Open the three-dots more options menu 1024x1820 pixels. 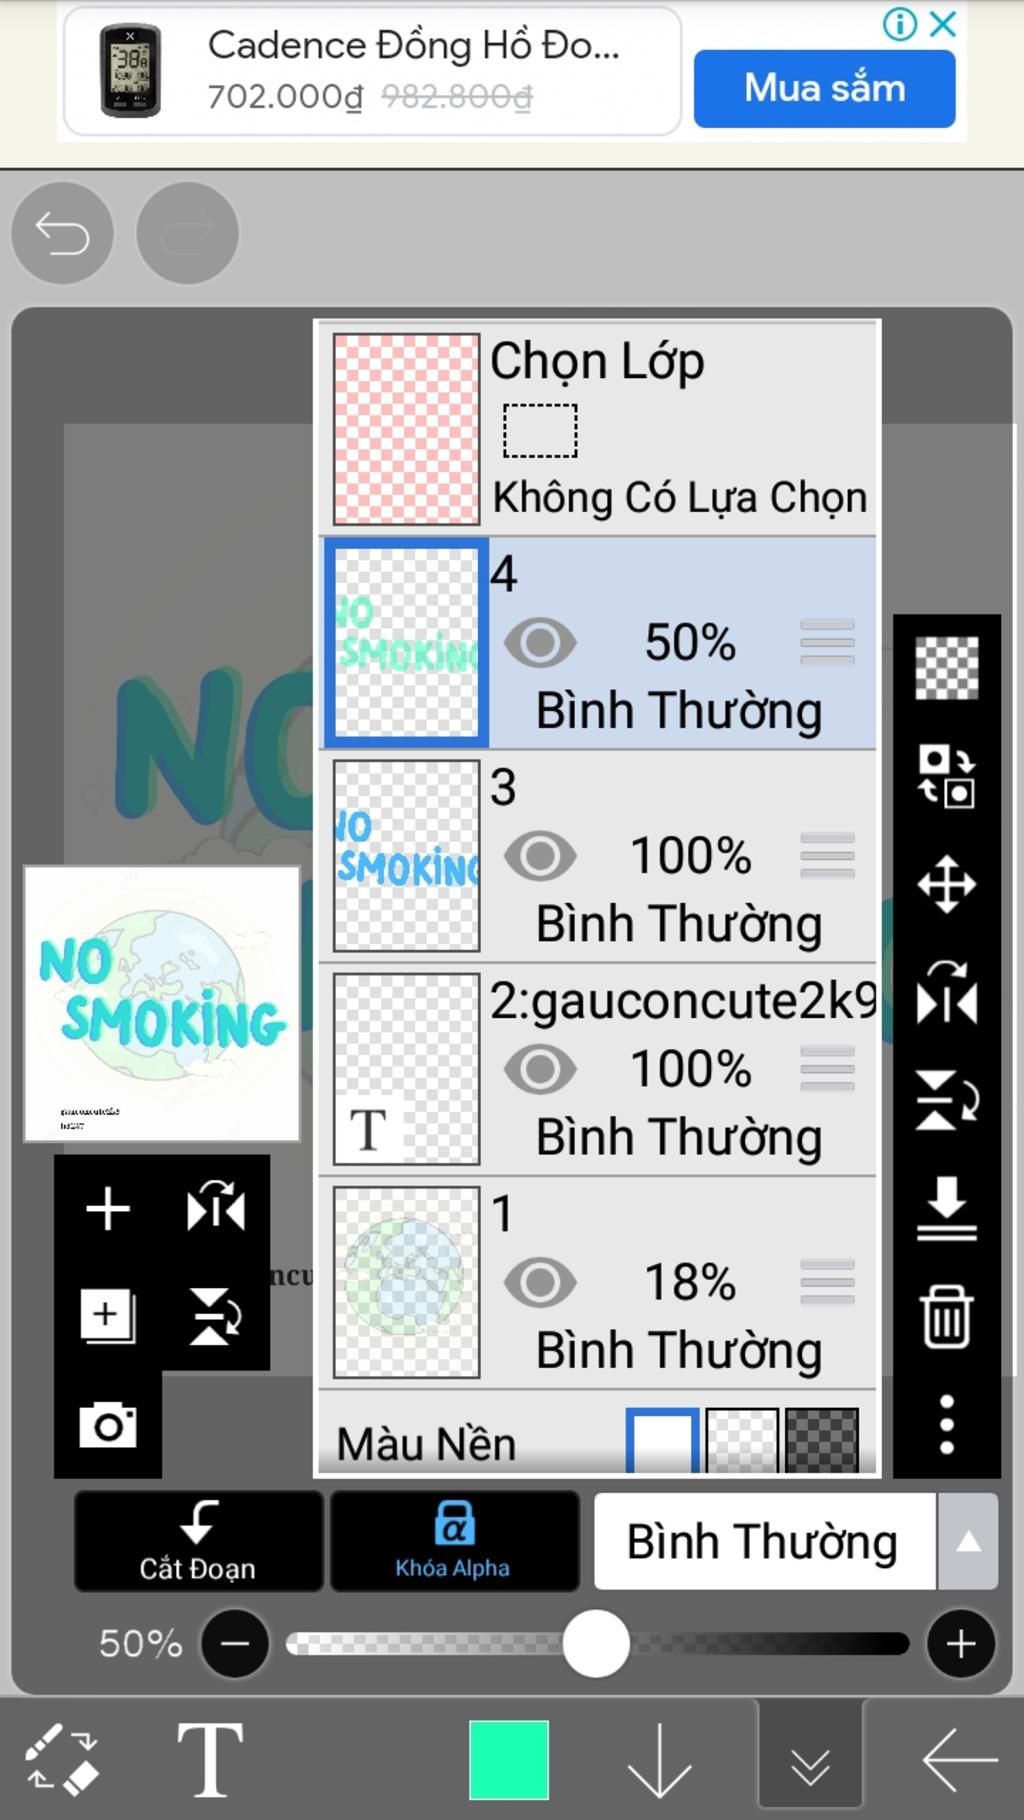pos(946,1424)
